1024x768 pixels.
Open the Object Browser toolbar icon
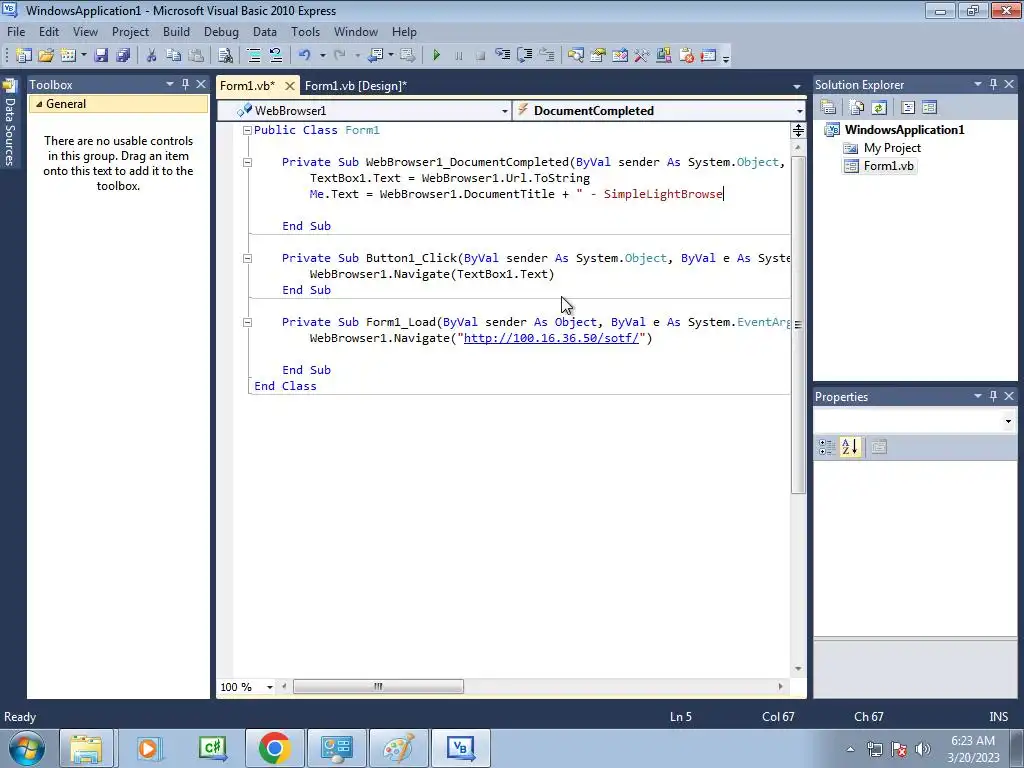tap(620, 56)
